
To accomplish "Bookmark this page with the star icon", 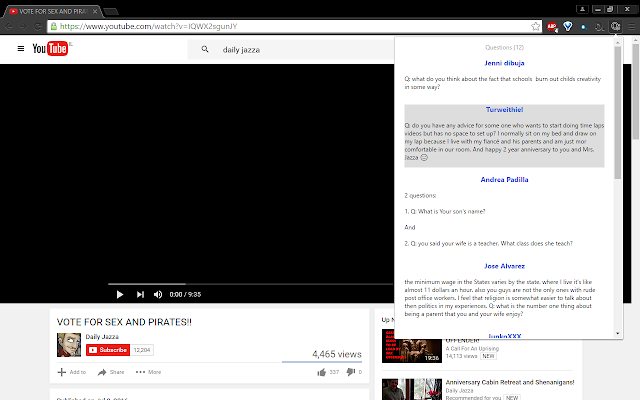I will (536, 27).
